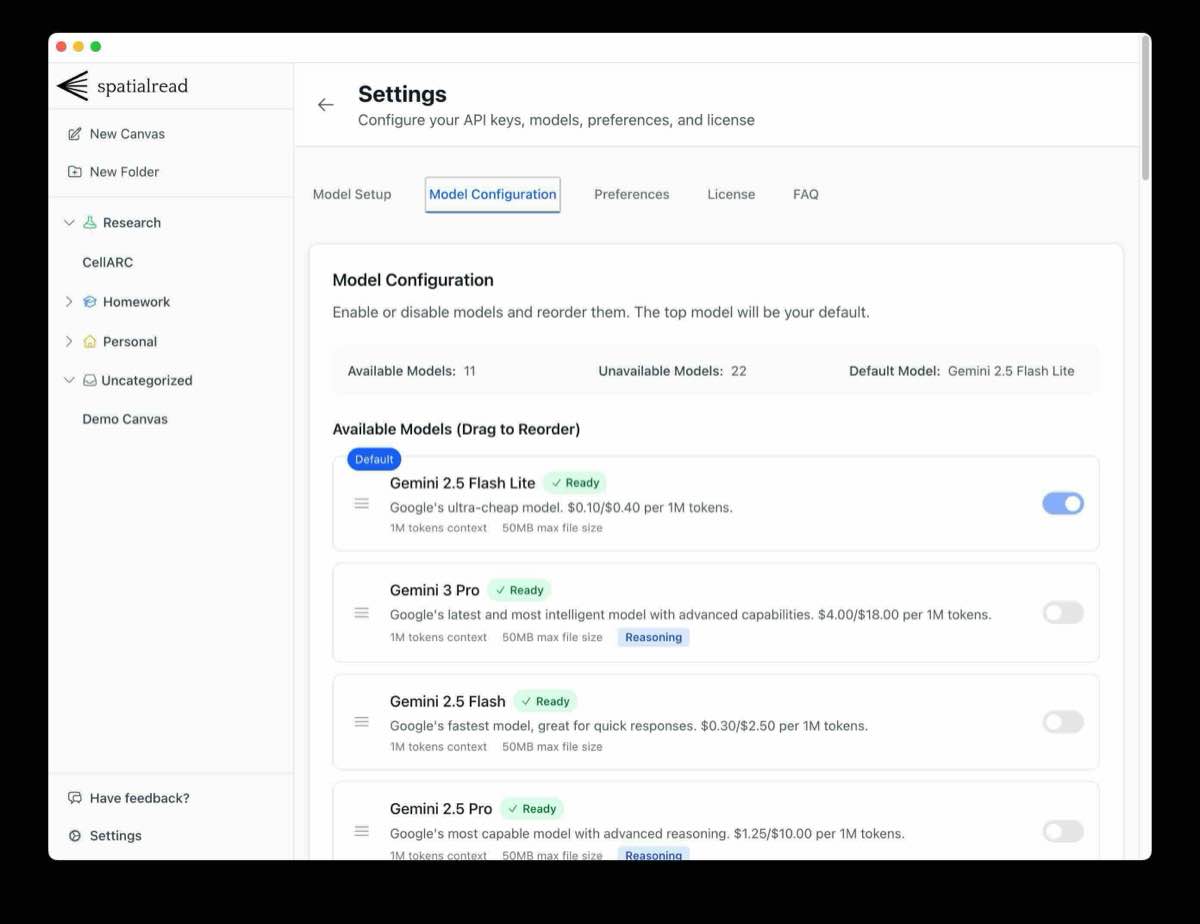Open the Preferences tab
The width and height of the screenshot is (1200, 924).
632,195
